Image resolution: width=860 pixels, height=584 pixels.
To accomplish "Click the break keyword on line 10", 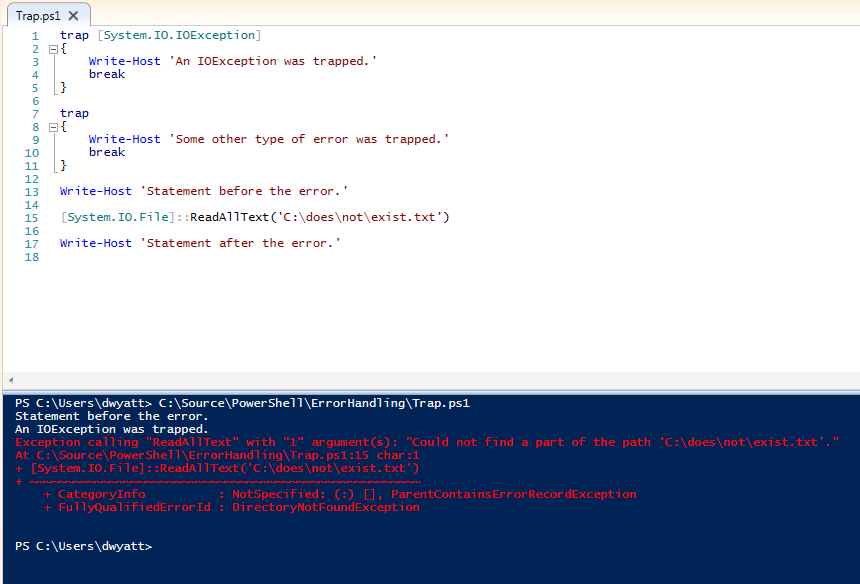I will point(106,152).
